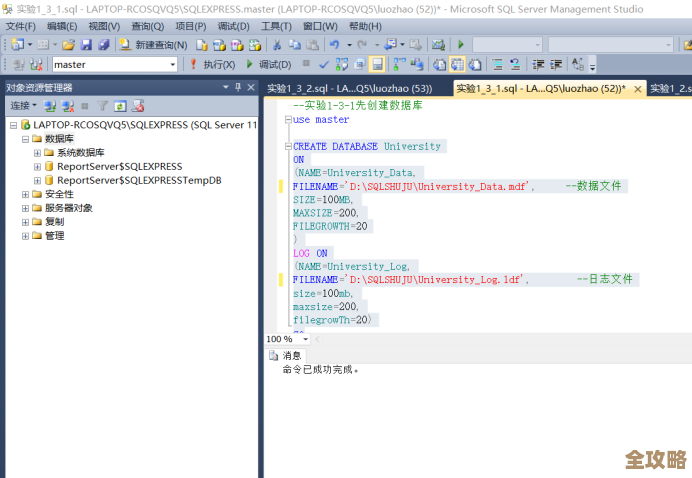The width and height of the screenshot is (692, 478).
Task: Click the Copy icon in toolbar
Action: (294, 45)
